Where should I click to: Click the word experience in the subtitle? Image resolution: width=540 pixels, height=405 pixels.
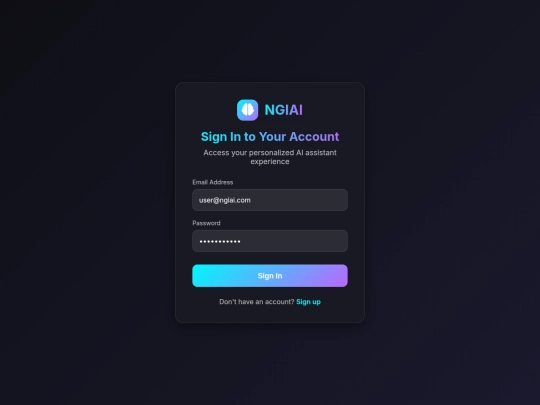[270, 162]
